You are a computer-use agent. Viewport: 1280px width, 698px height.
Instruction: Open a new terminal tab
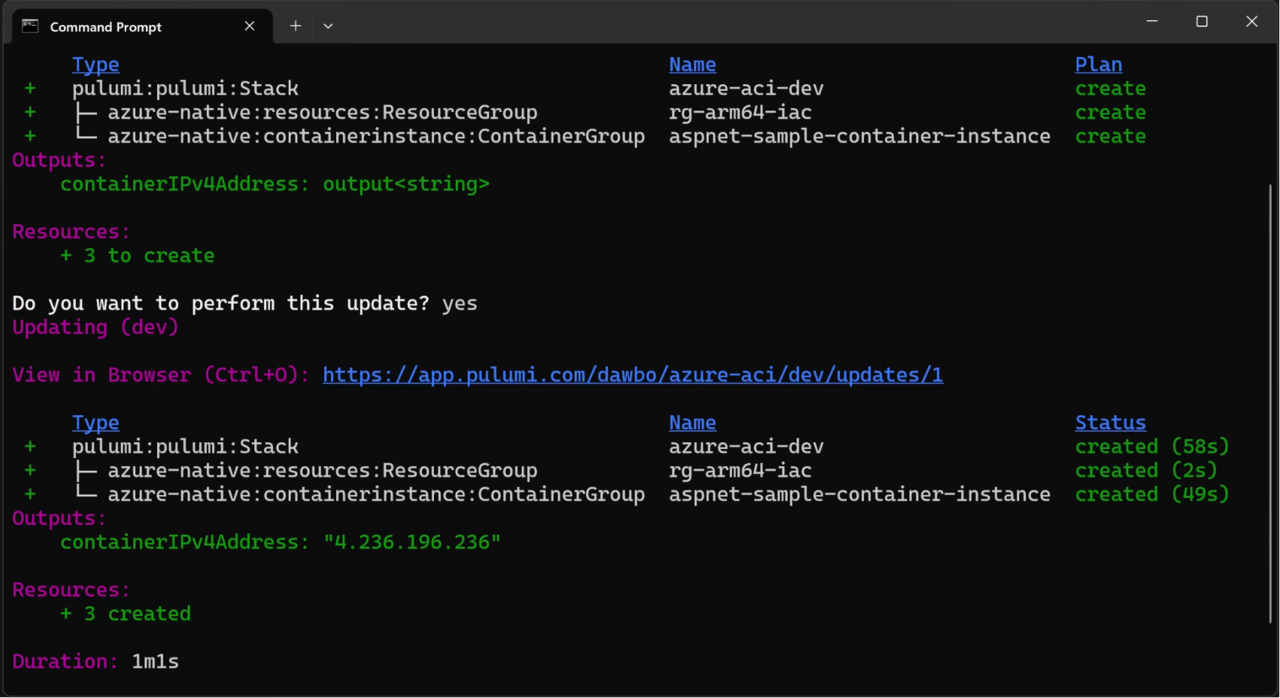295,26
